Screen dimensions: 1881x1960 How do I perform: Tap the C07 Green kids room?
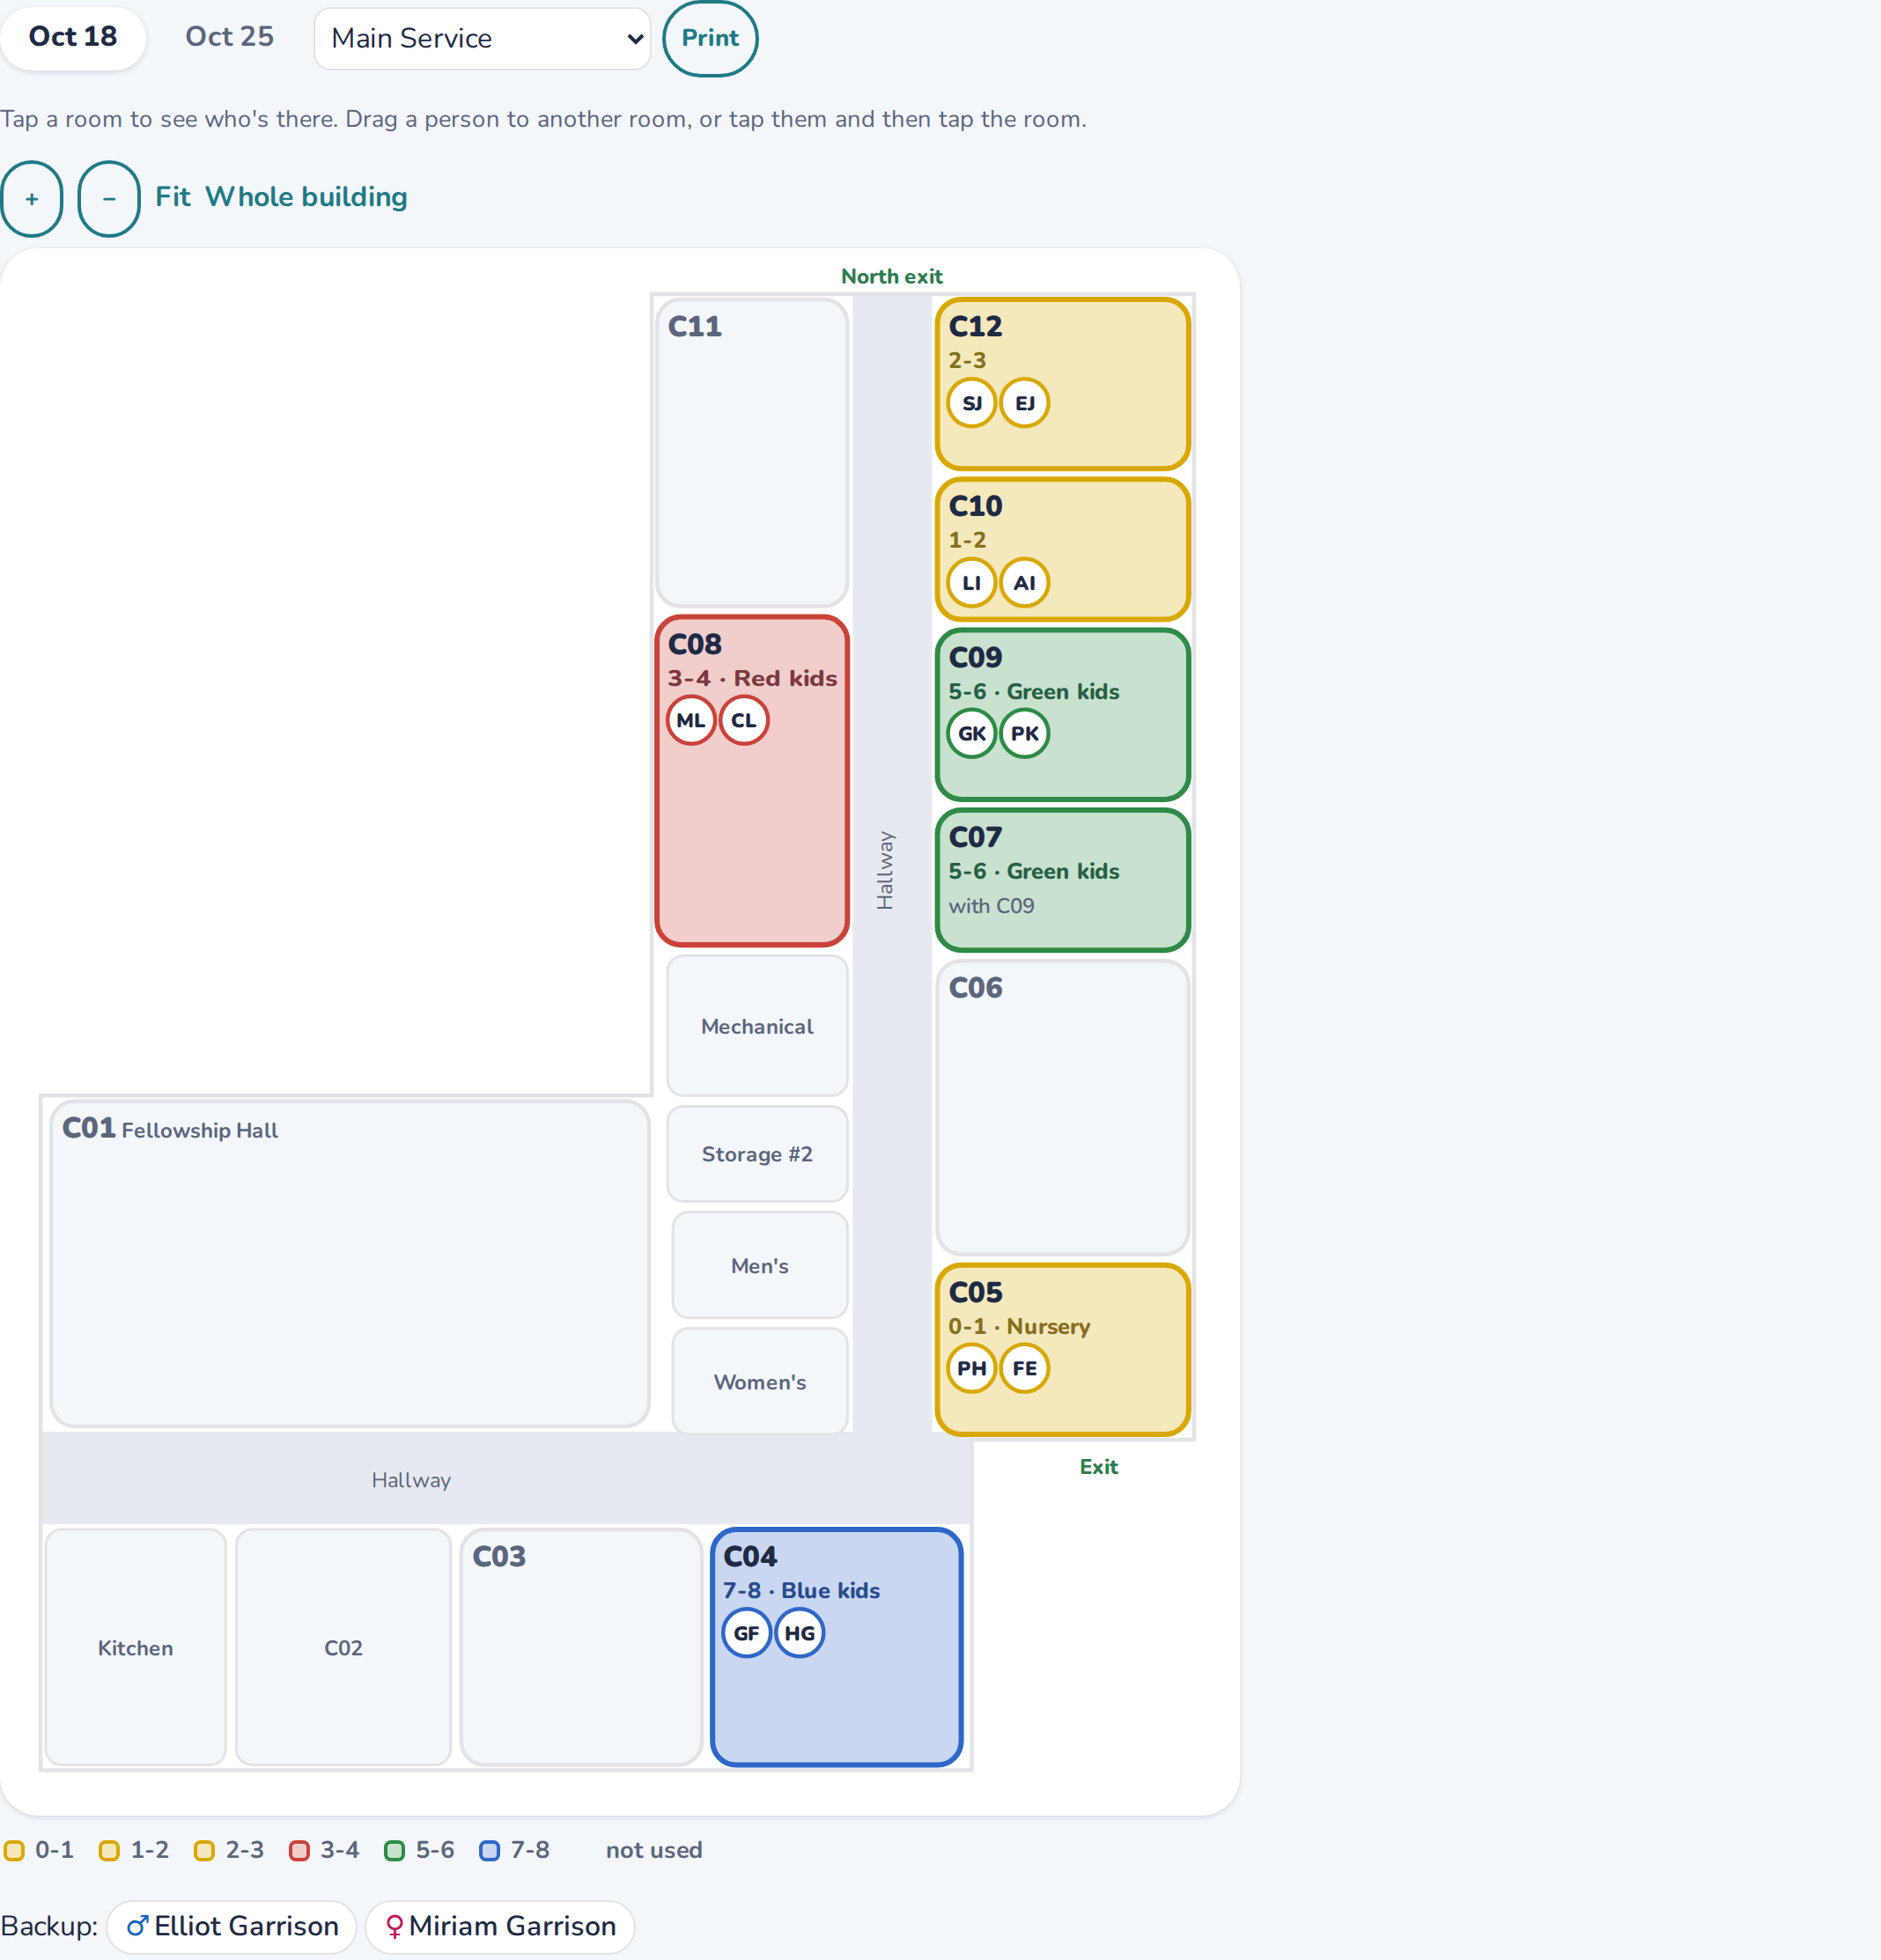(1062, 880)
